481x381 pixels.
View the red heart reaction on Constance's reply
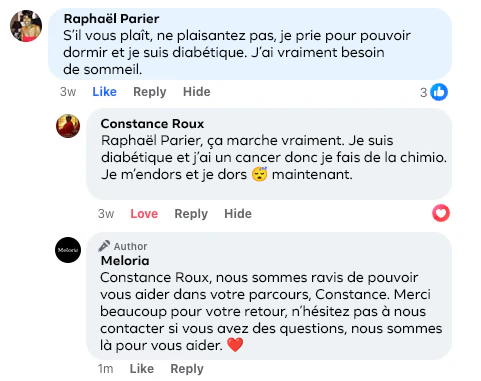tap(441, 213)
